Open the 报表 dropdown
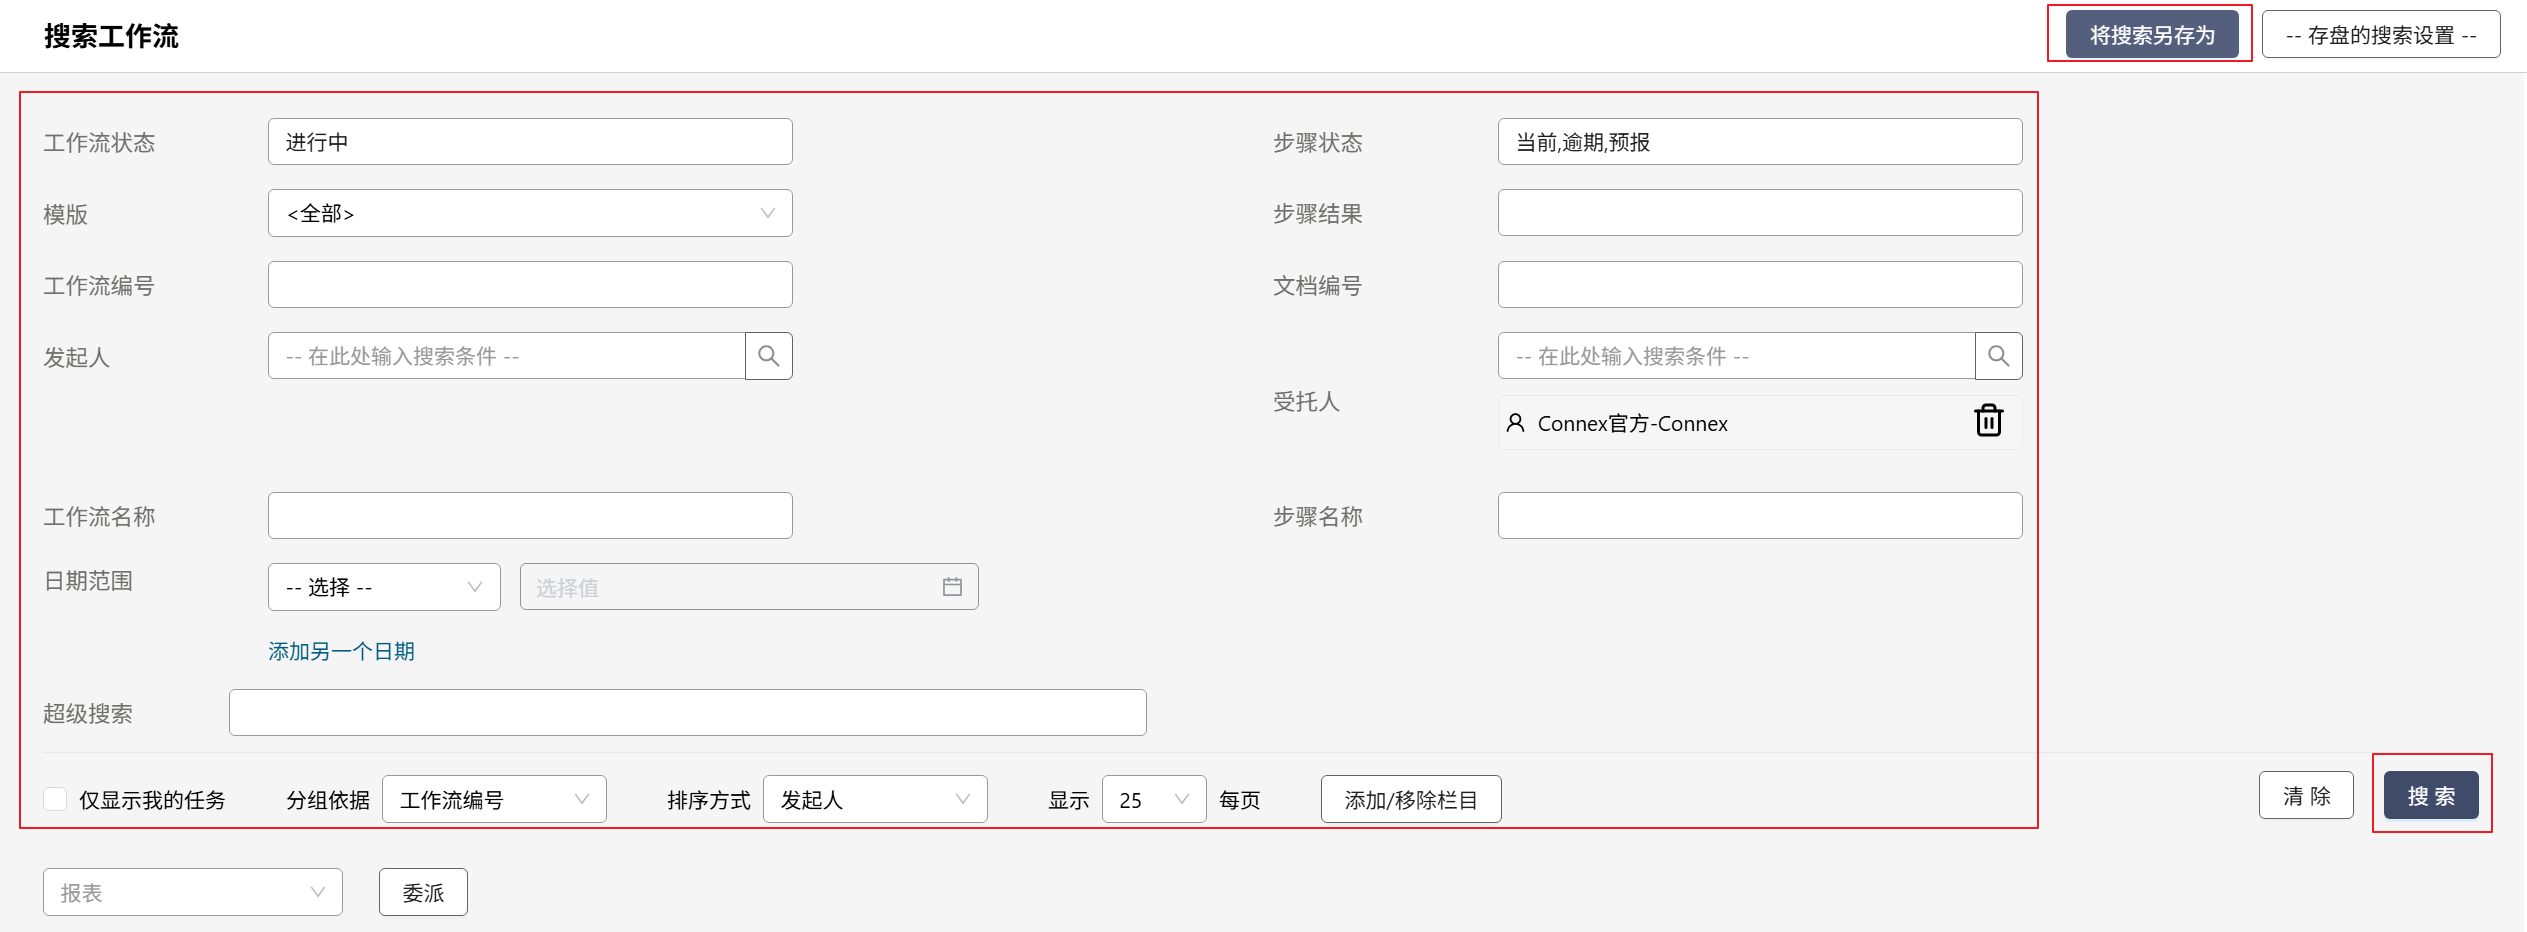Viewport: 2527px width, 932px height. [x=192, y=892]
